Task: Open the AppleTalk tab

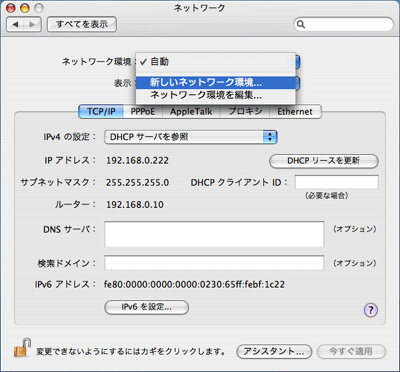Action: [191, 112]
